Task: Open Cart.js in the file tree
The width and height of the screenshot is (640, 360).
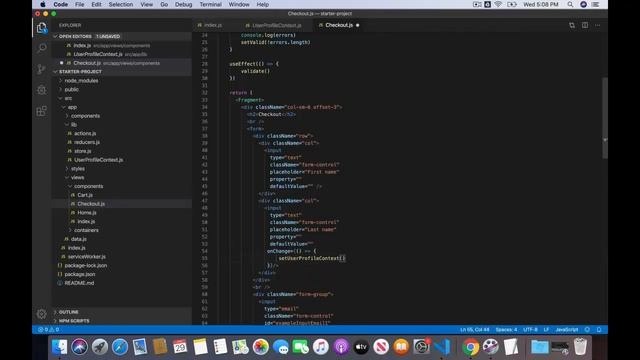Action: 121,195
